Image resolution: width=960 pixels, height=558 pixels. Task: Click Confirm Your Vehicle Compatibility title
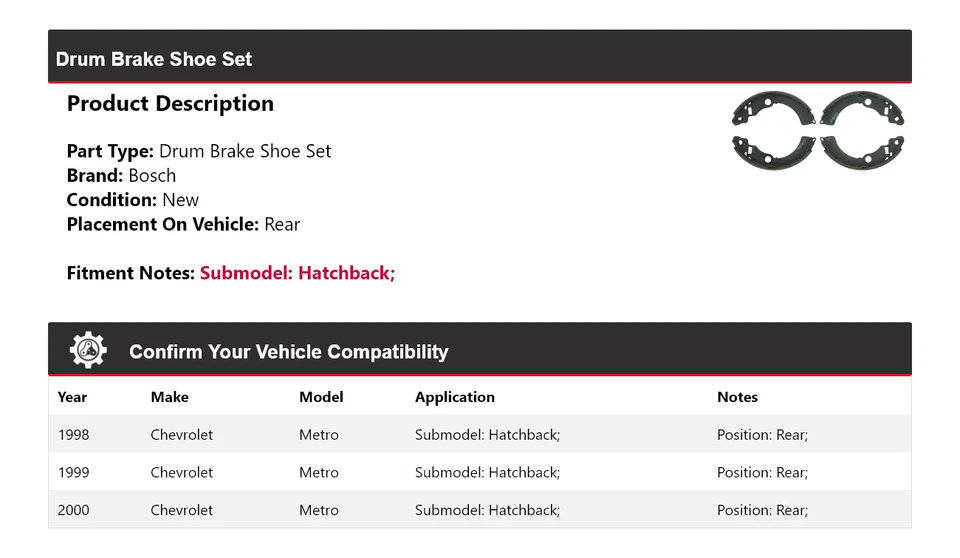(x=288, y=352)
